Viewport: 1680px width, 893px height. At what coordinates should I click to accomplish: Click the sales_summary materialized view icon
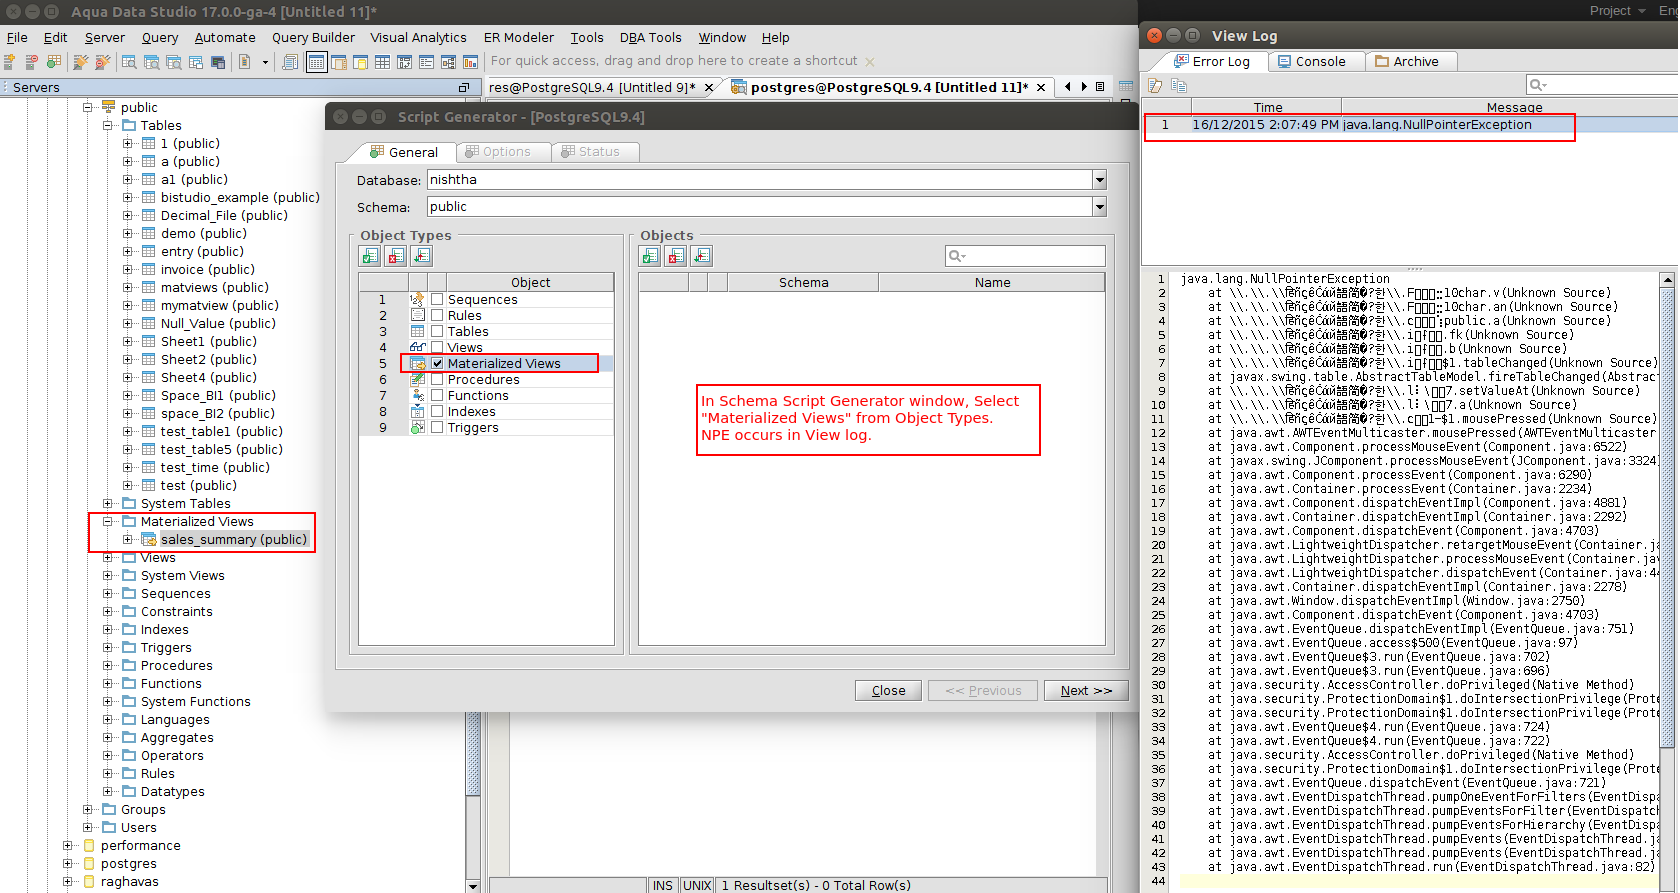click(149, 540)
